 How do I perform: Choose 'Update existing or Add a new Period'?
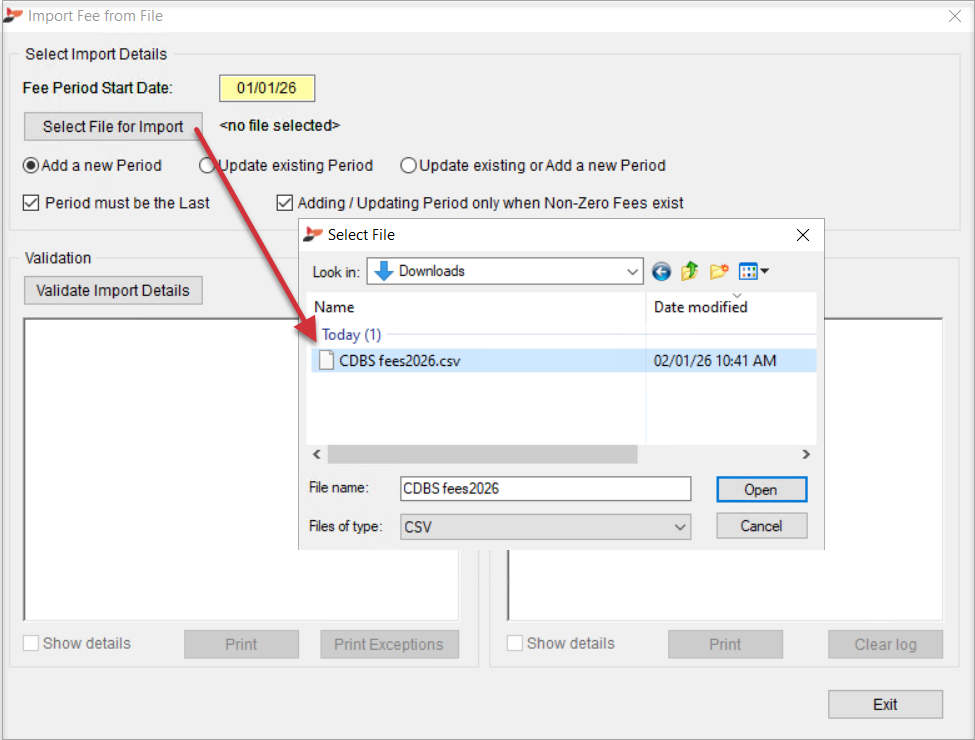[408, 165]
